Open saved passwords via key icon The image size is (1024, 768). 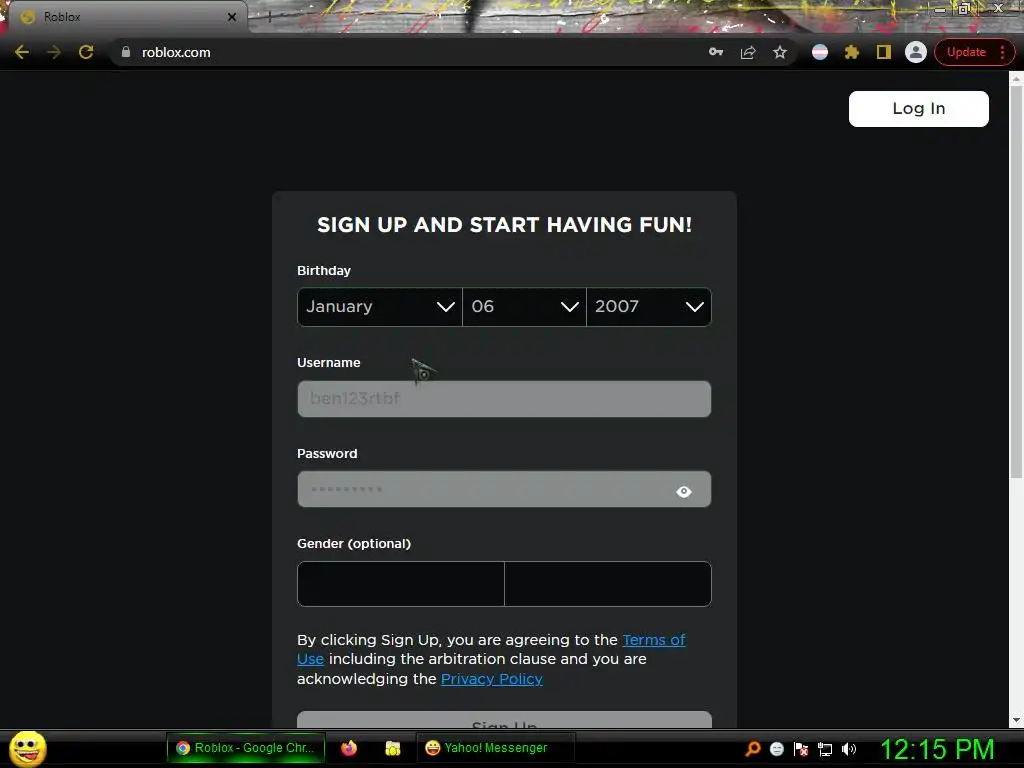point(716,52)
